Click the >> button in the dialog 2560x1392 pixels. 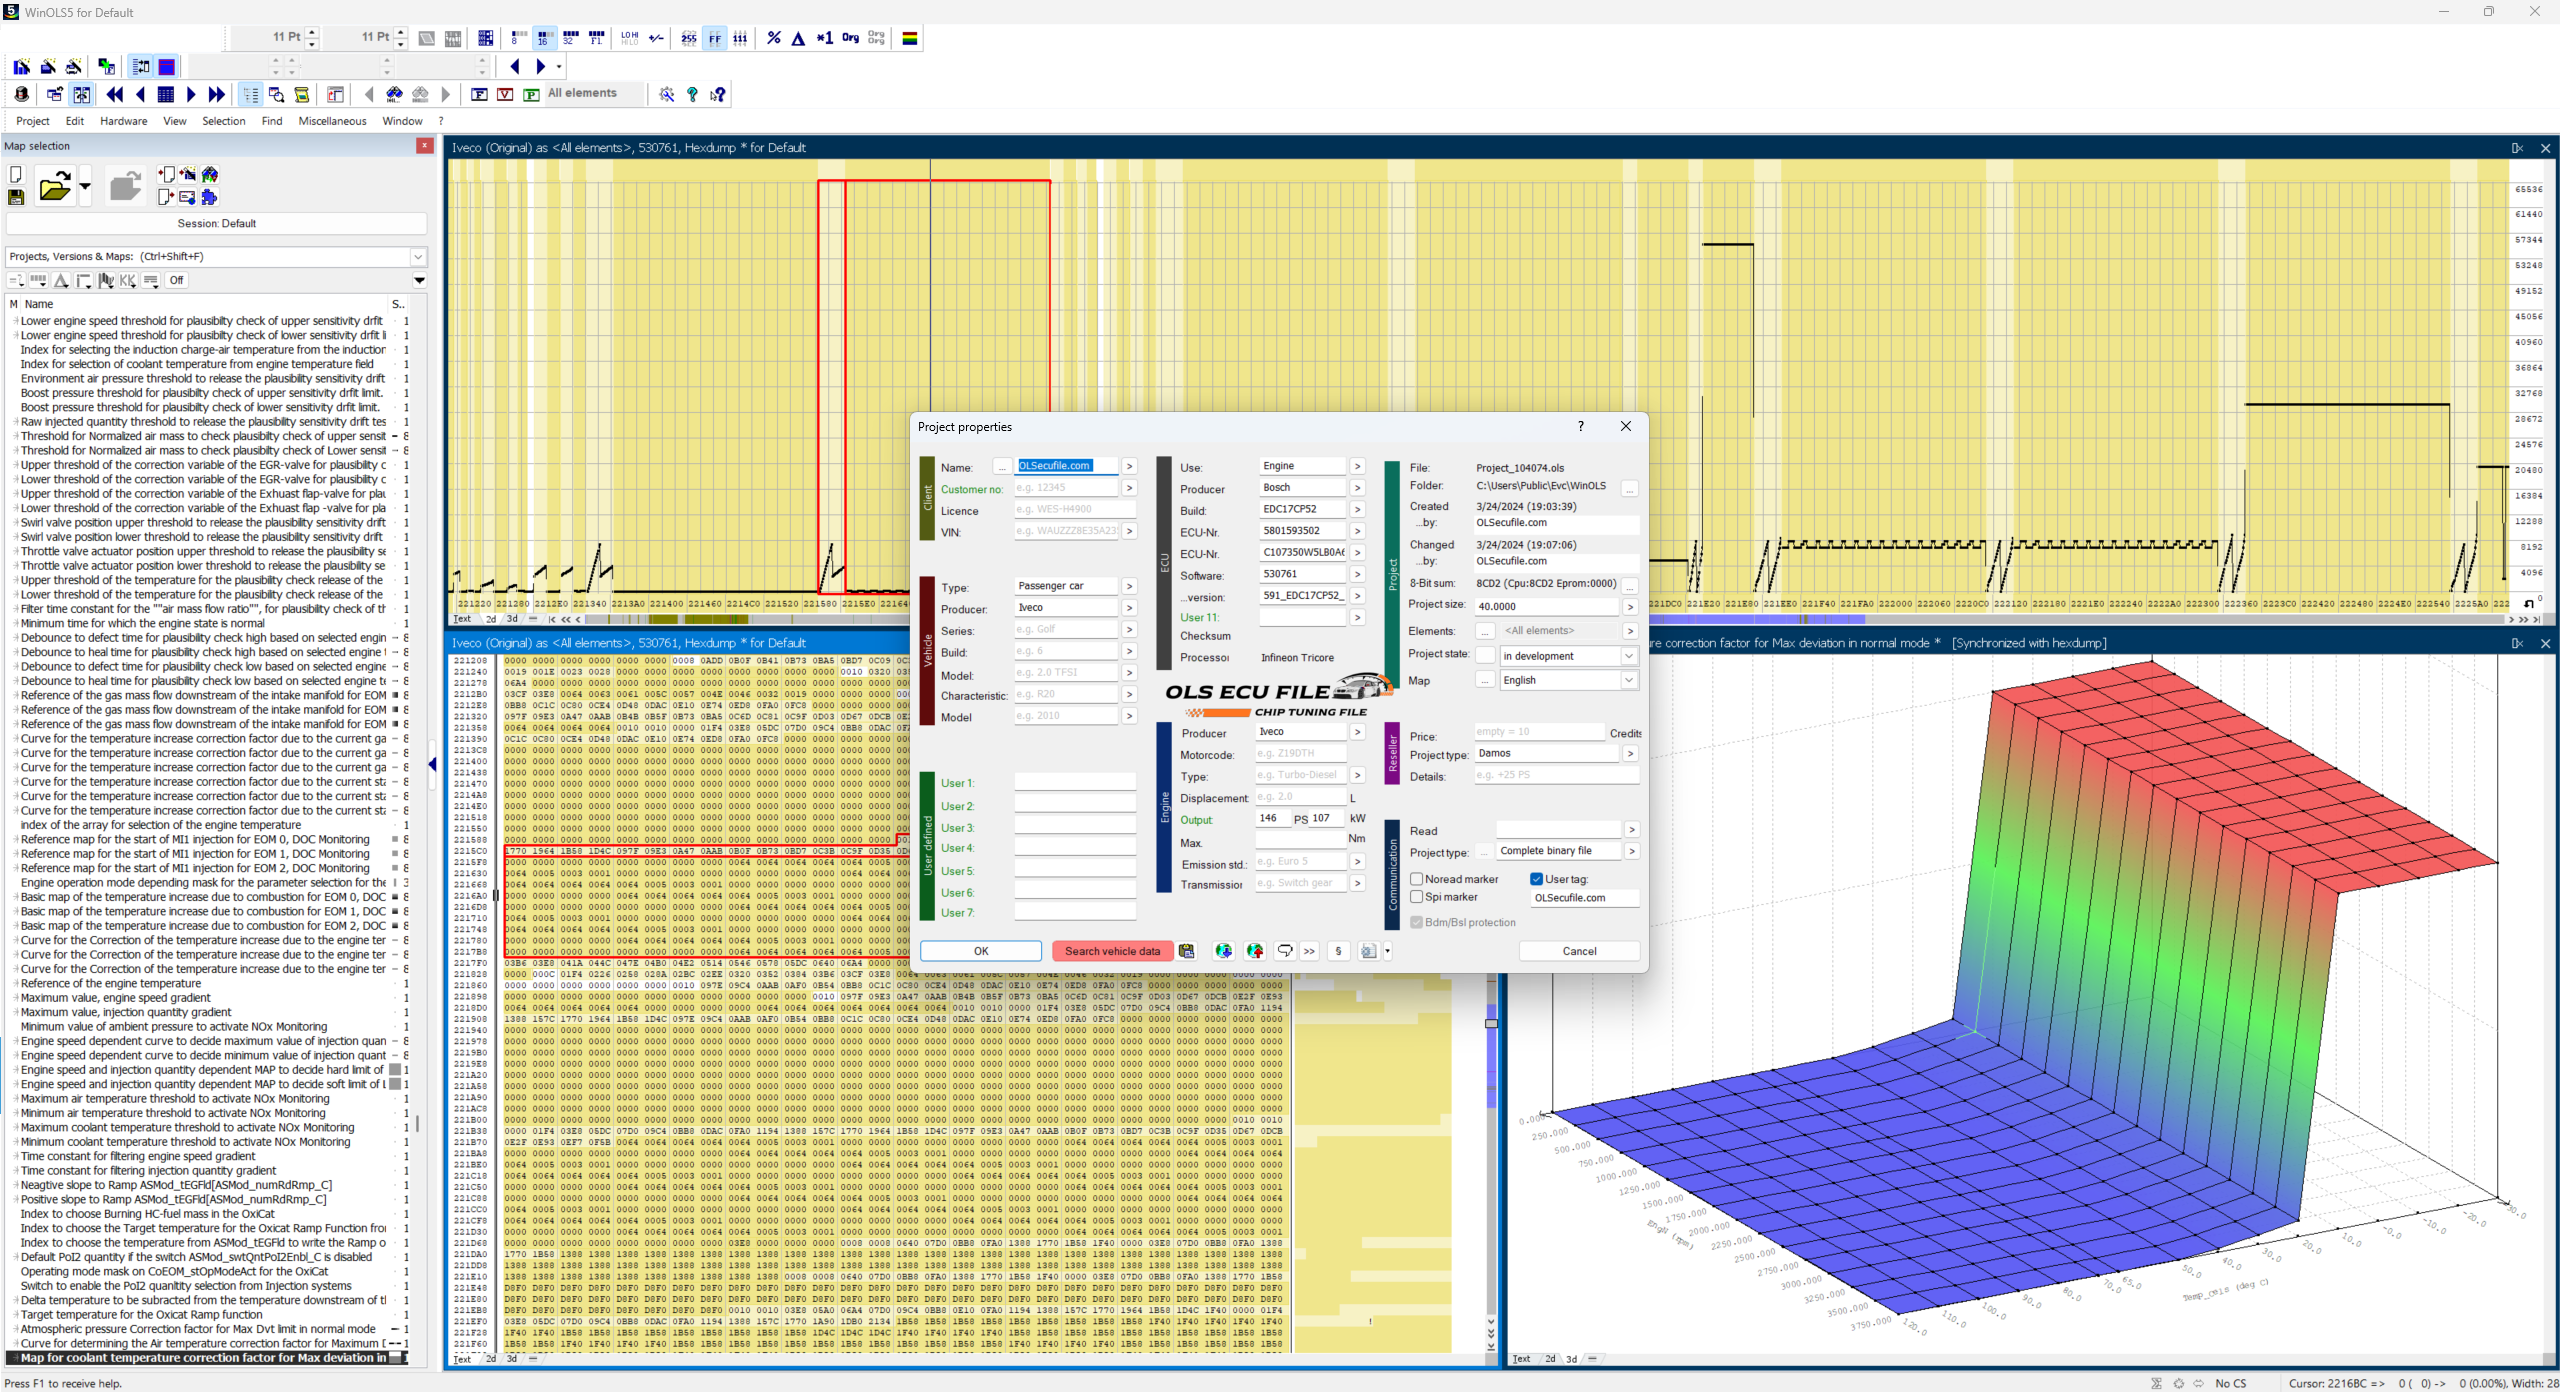coord(1309,951)
